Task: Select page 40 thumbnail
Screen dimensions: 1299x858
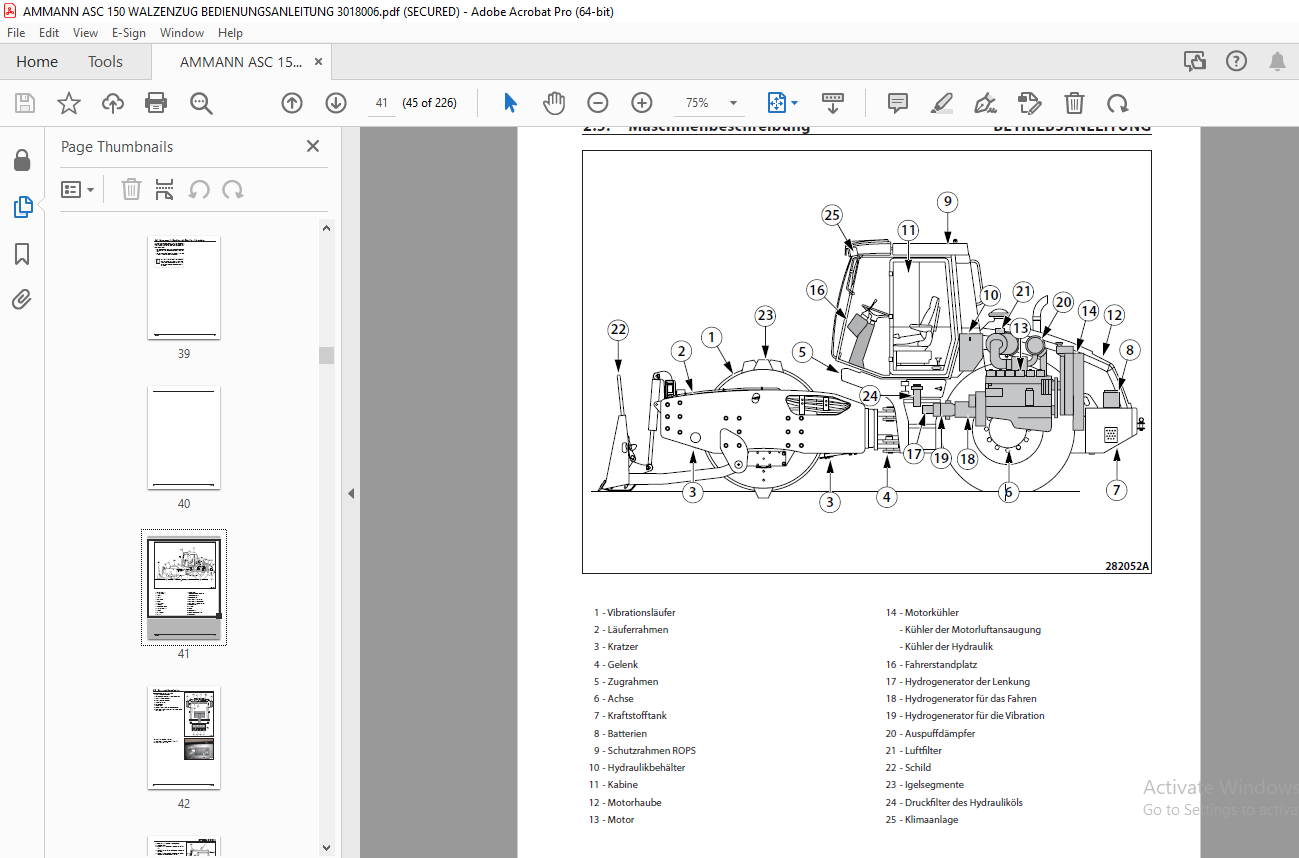Action: [184, 438]
